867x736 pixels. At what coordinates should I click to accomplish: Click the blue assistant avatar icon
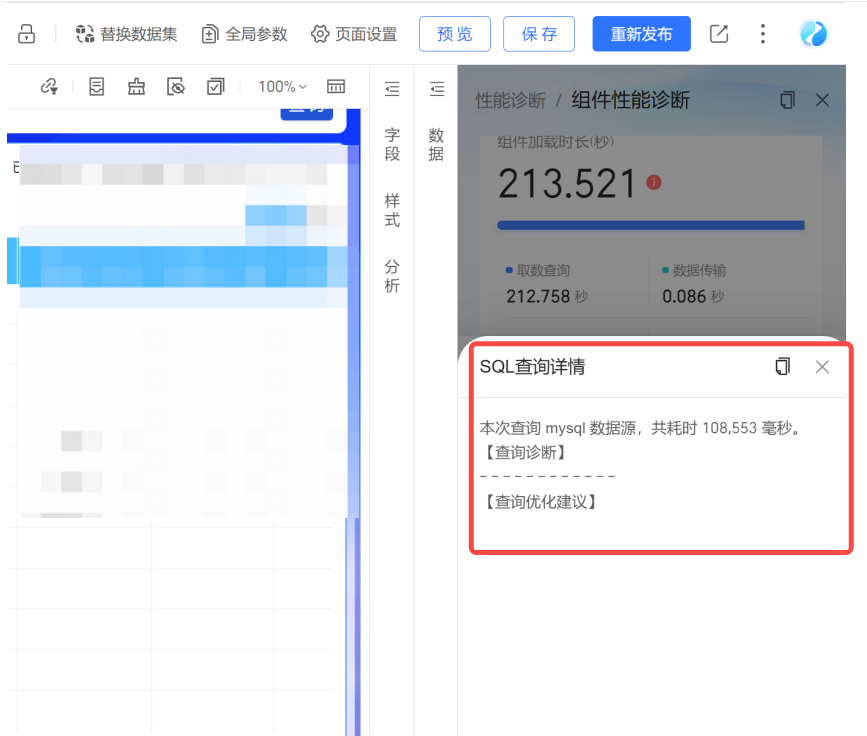coord(813,34)
